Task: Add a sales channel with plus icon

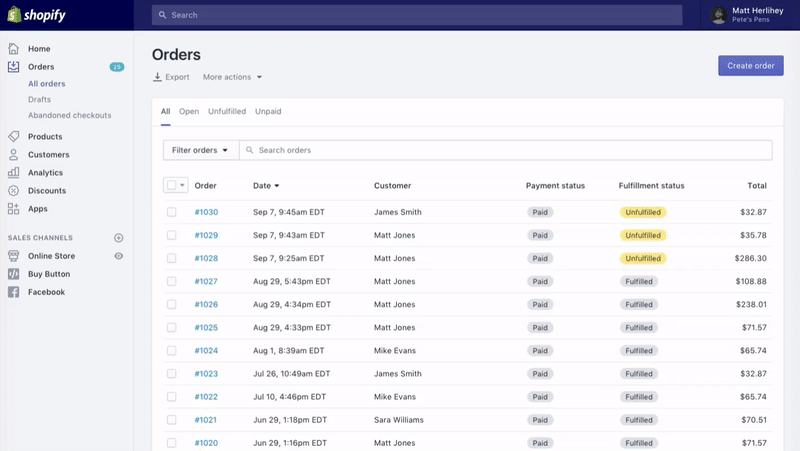Action: pyautogui.click(x=119, y=238)
